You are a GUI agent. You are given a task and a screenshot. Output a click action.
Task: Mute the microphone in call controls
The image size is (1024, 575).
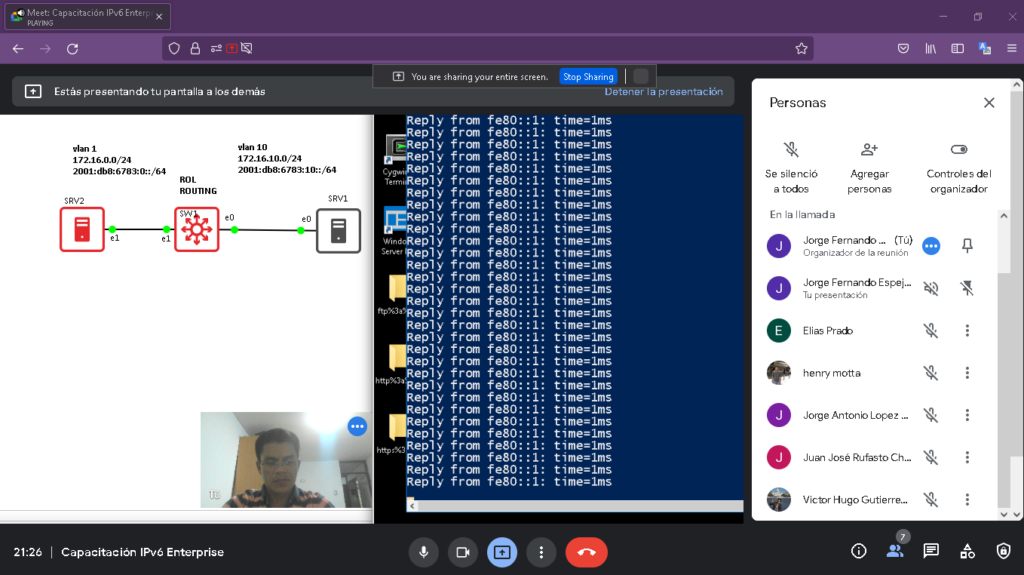tap(423, 552)
